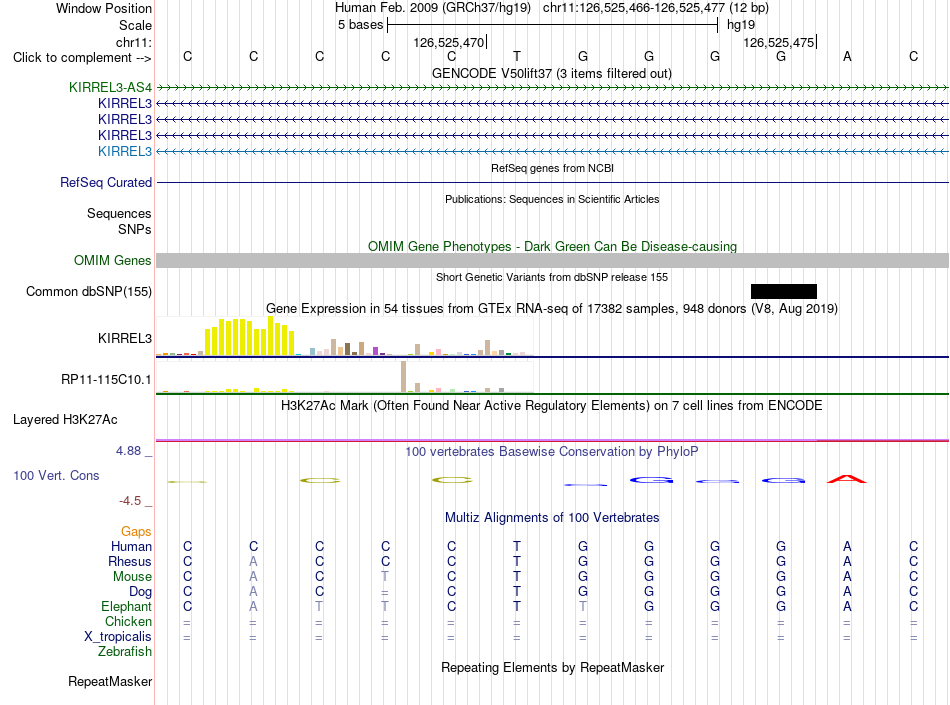950x705 pixels.
Task: Open the 100 Vert. Cons track label
Action: click(56, 475)
